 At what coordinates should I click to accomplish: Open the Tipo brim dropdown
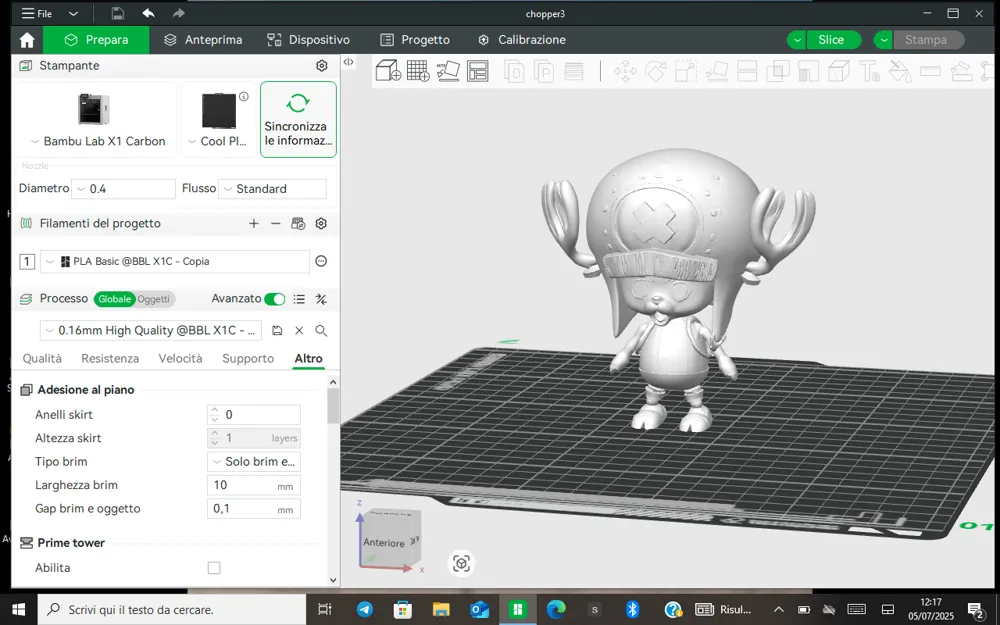pyautogui.click(x=254, y=462)
